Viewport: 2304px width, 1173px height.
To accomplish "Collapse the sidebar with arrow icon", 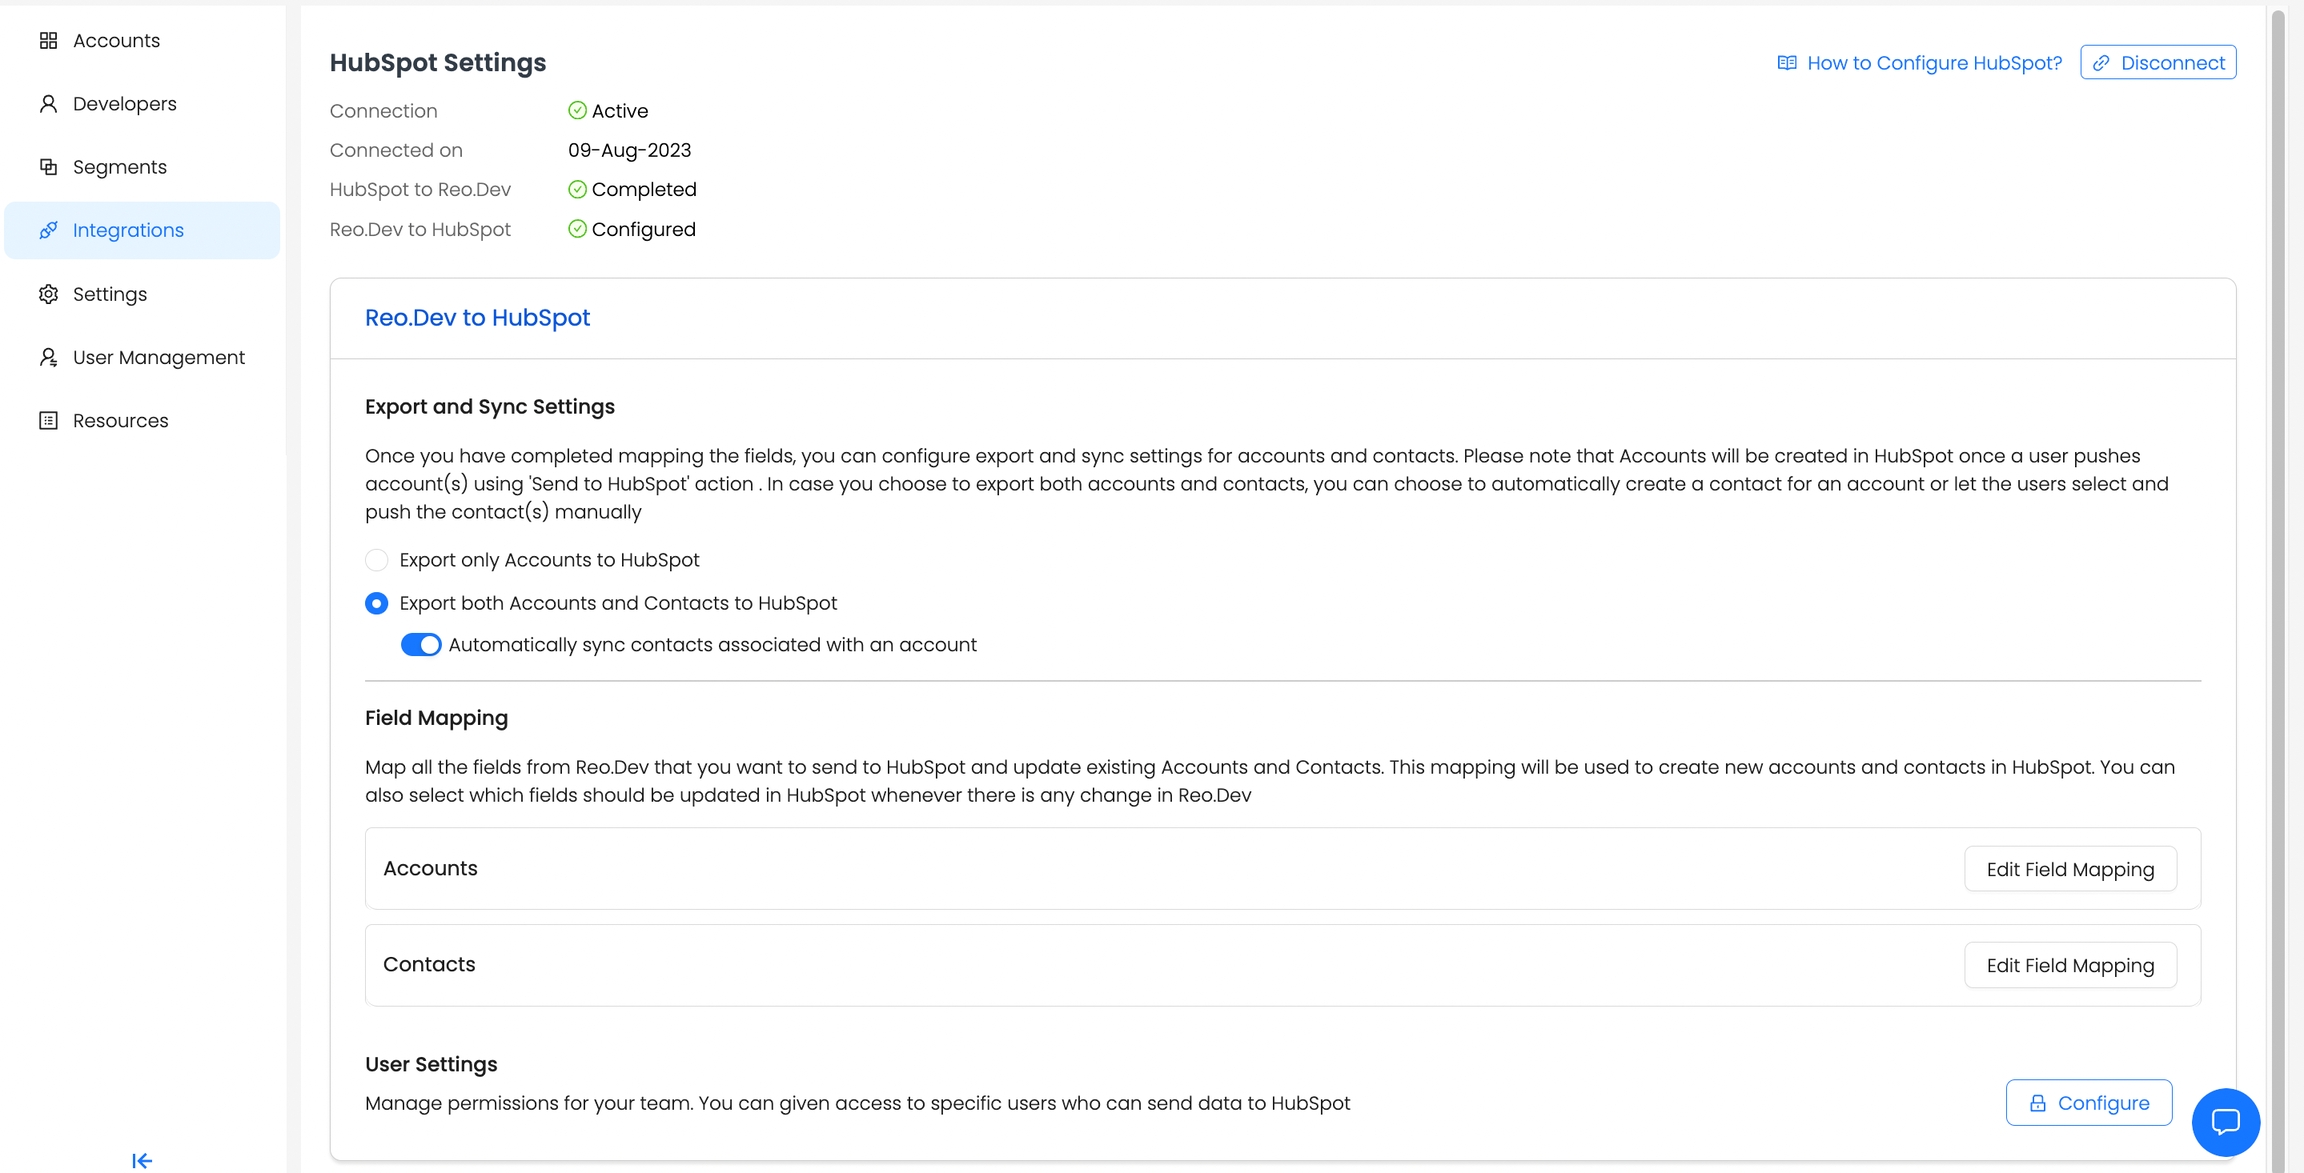I will [142, 1160].
